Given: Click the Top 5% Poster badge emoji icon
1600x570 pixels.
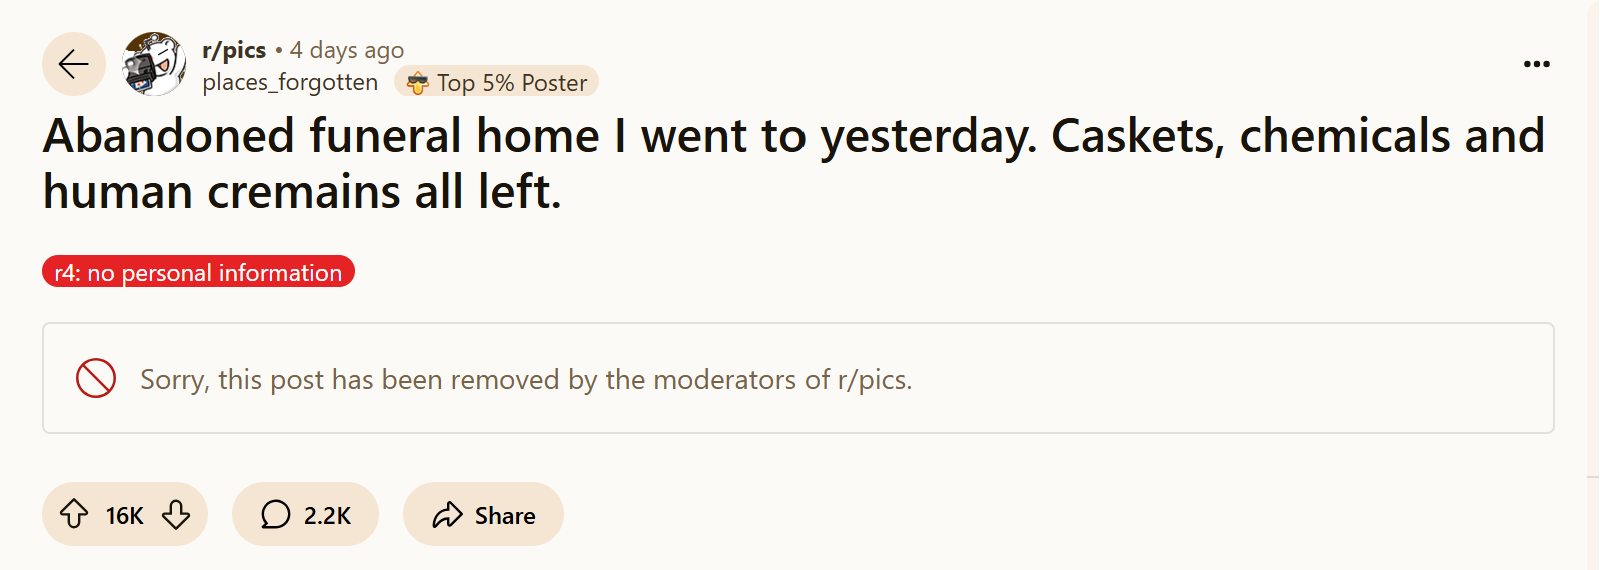Looking at the screenshot, I should coord(418,83).
